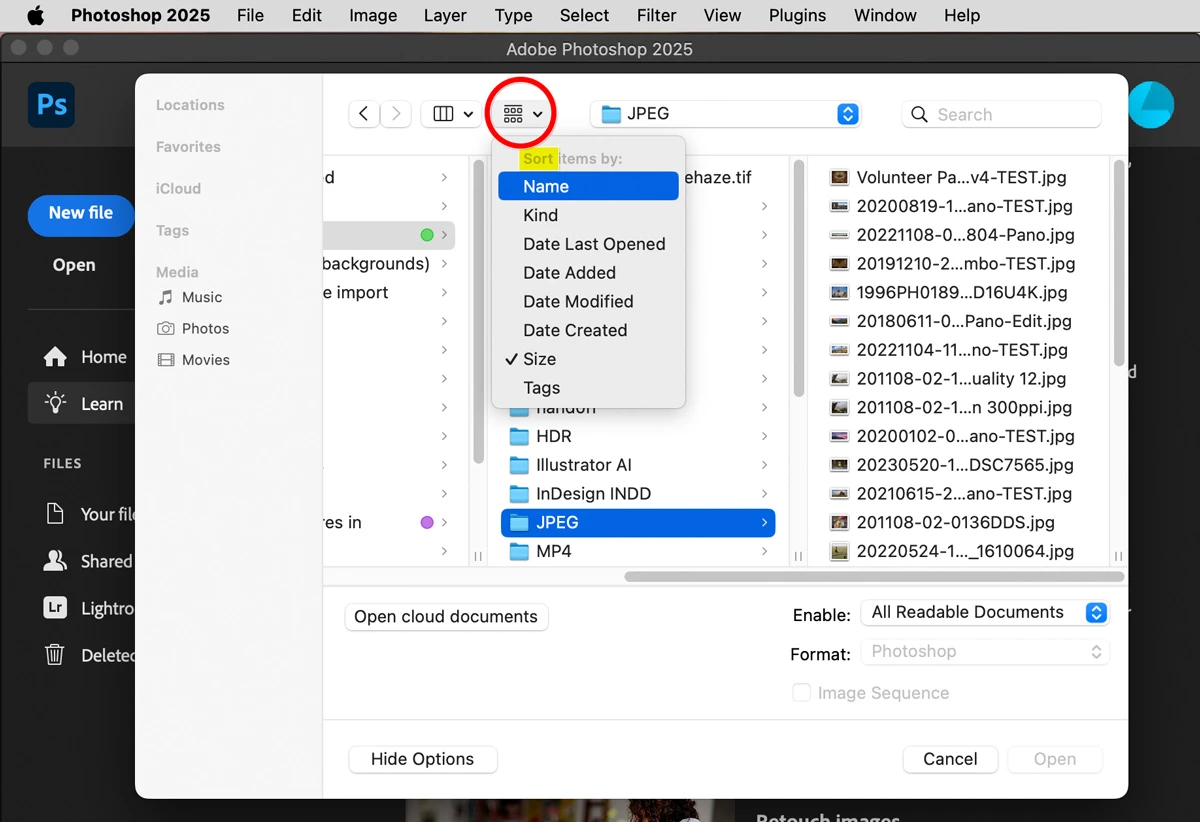The height and width of the screenshot is (822, 1200).
Task: Select file 20180611-0...Pano-Edit.jpg
Action: 951,321
